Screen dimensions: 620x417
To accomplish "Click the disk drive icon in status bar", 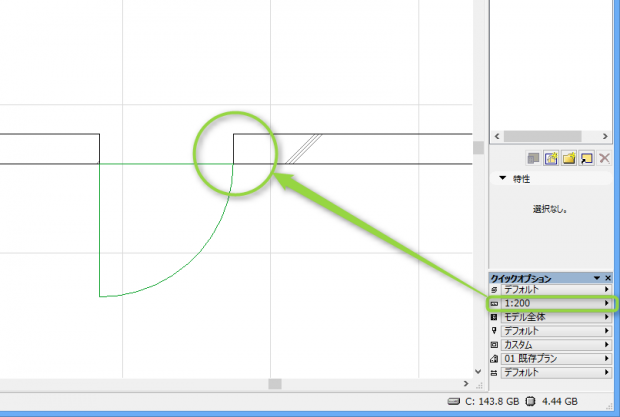I will coord(454,402).
